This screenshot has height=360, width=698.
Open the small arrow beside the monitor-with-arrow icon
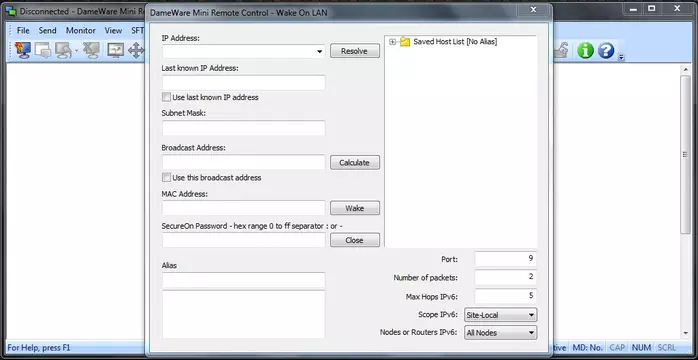pyautogui.click(x=76, y=51)
